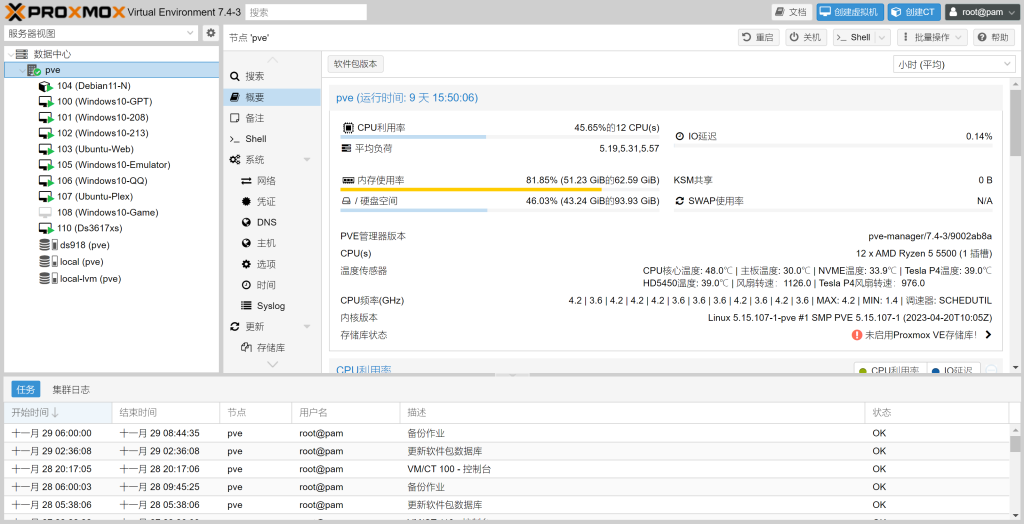Toggle CPU利用率 chart legend

point(889,370)
